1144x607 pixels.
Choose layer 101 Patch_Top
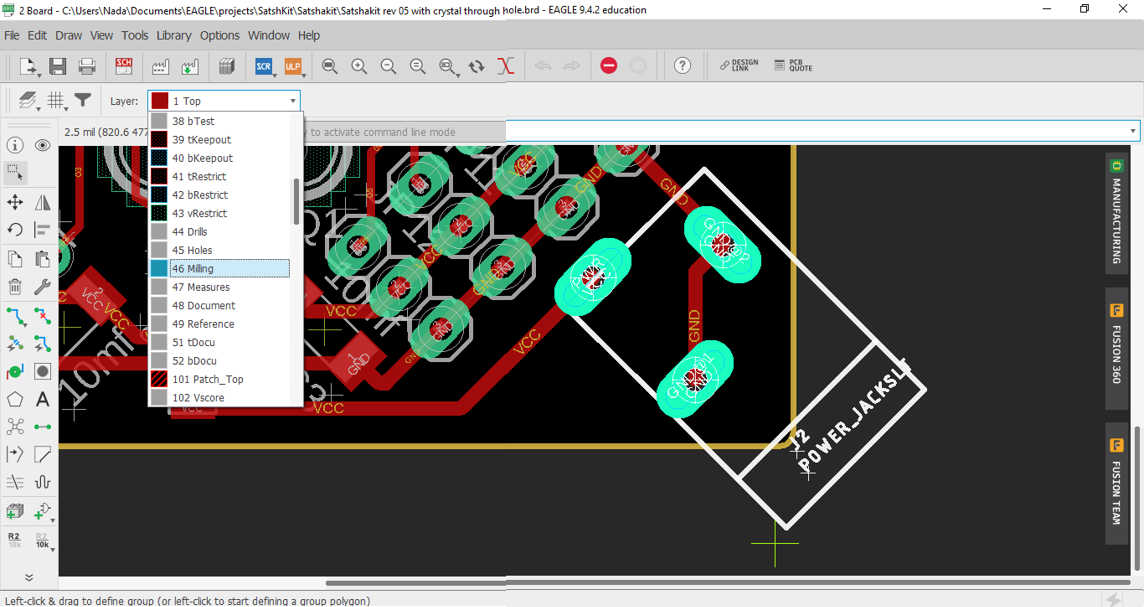pyautogui.click(x=220, y=379)
